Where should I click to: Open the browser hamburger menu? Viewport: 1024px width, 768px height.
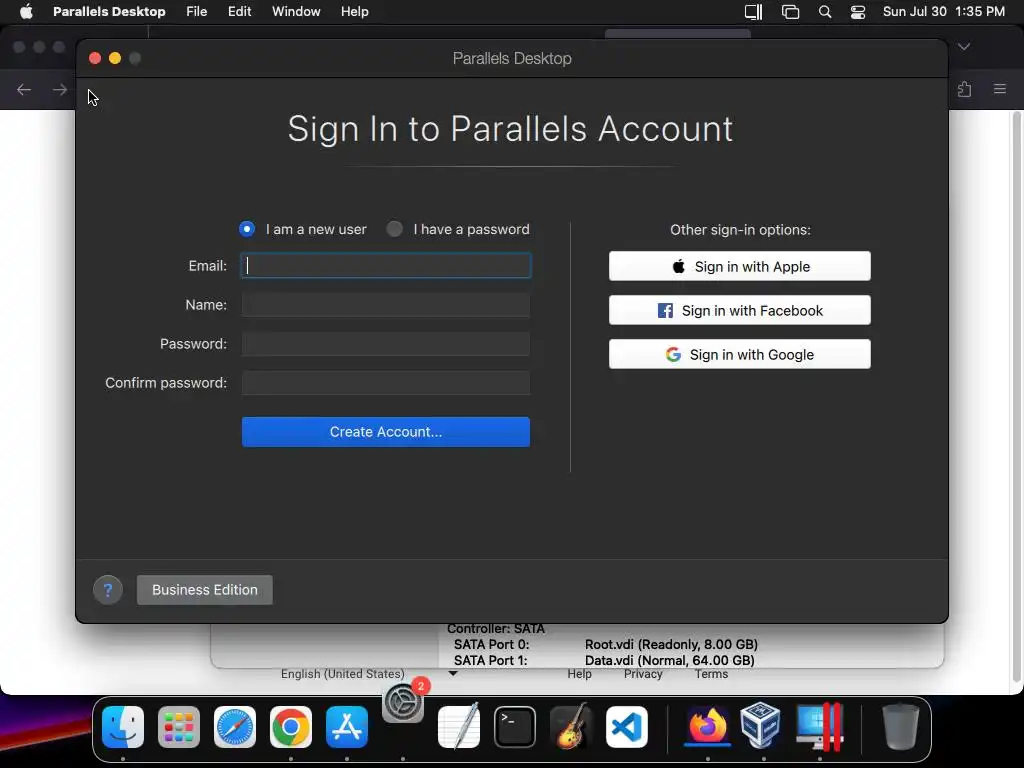point(1000,89)
